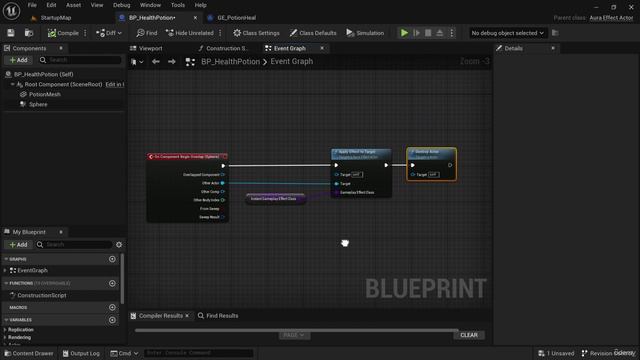Click the icon beside the debug object dropdown
Screen dimensions: 640x360
(x=555, y=33)
